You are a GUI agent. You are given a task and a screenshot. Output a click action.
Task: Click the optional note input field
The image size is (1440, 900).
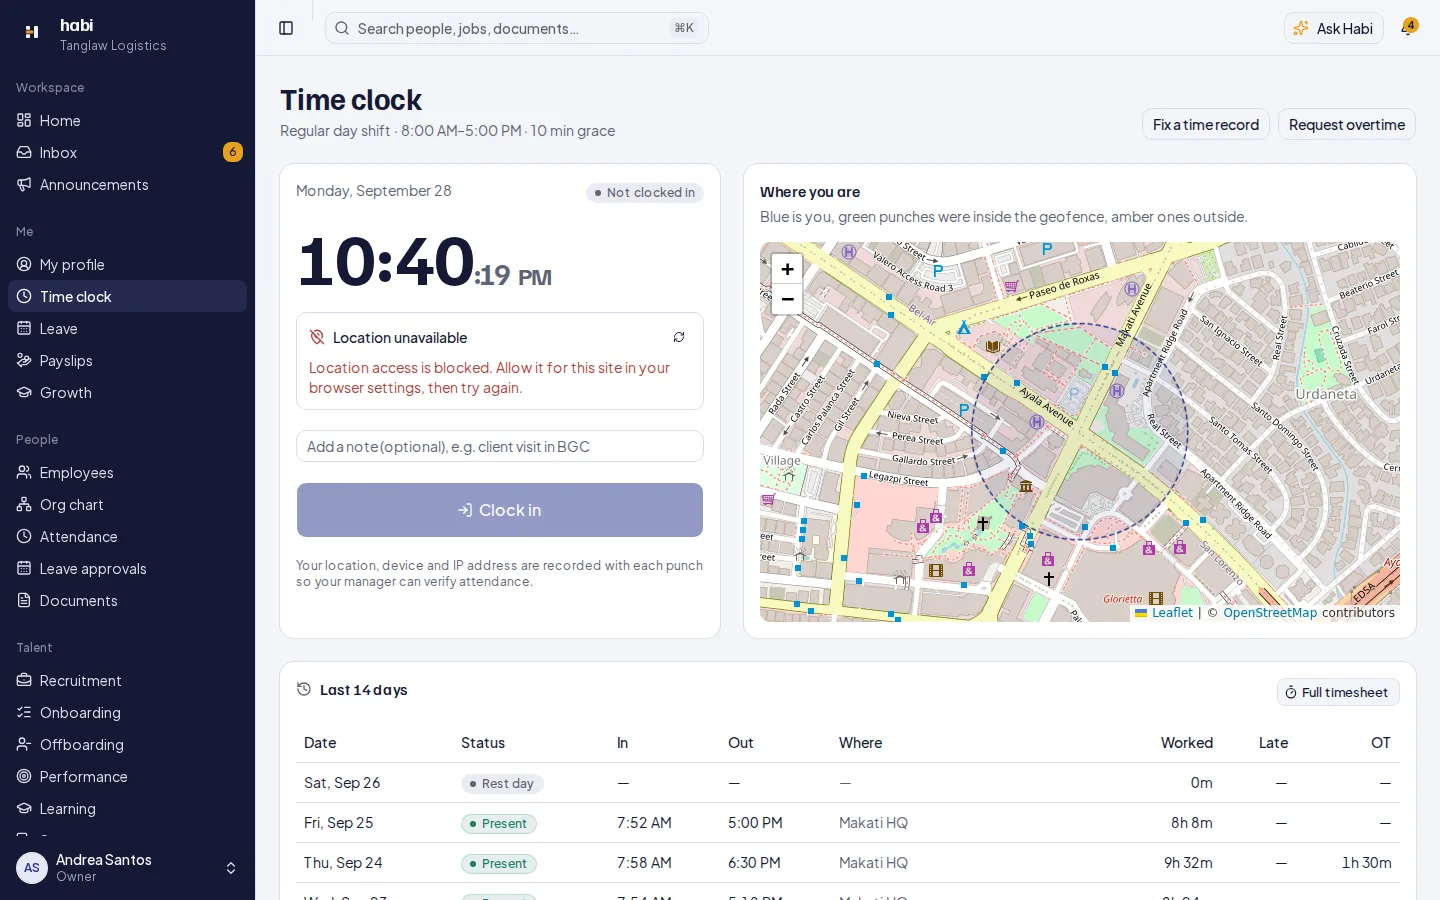click(x=500, y=446)
